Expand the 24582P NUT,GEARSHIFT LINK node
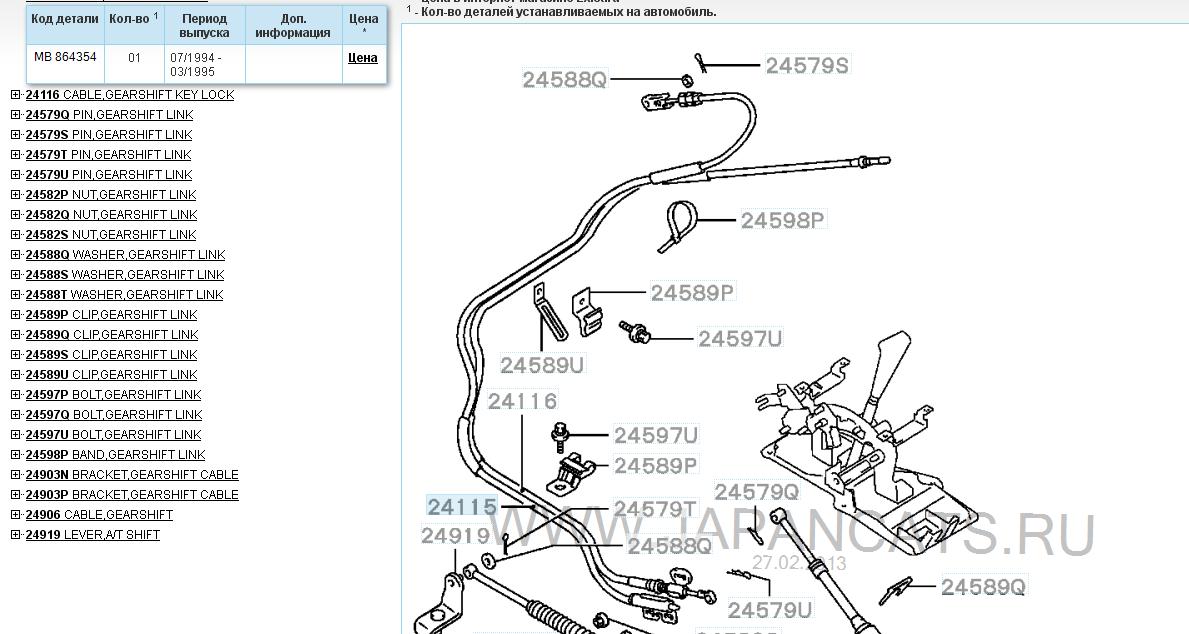Viewport: 1189px width, 634px height. tap(15, 194)
